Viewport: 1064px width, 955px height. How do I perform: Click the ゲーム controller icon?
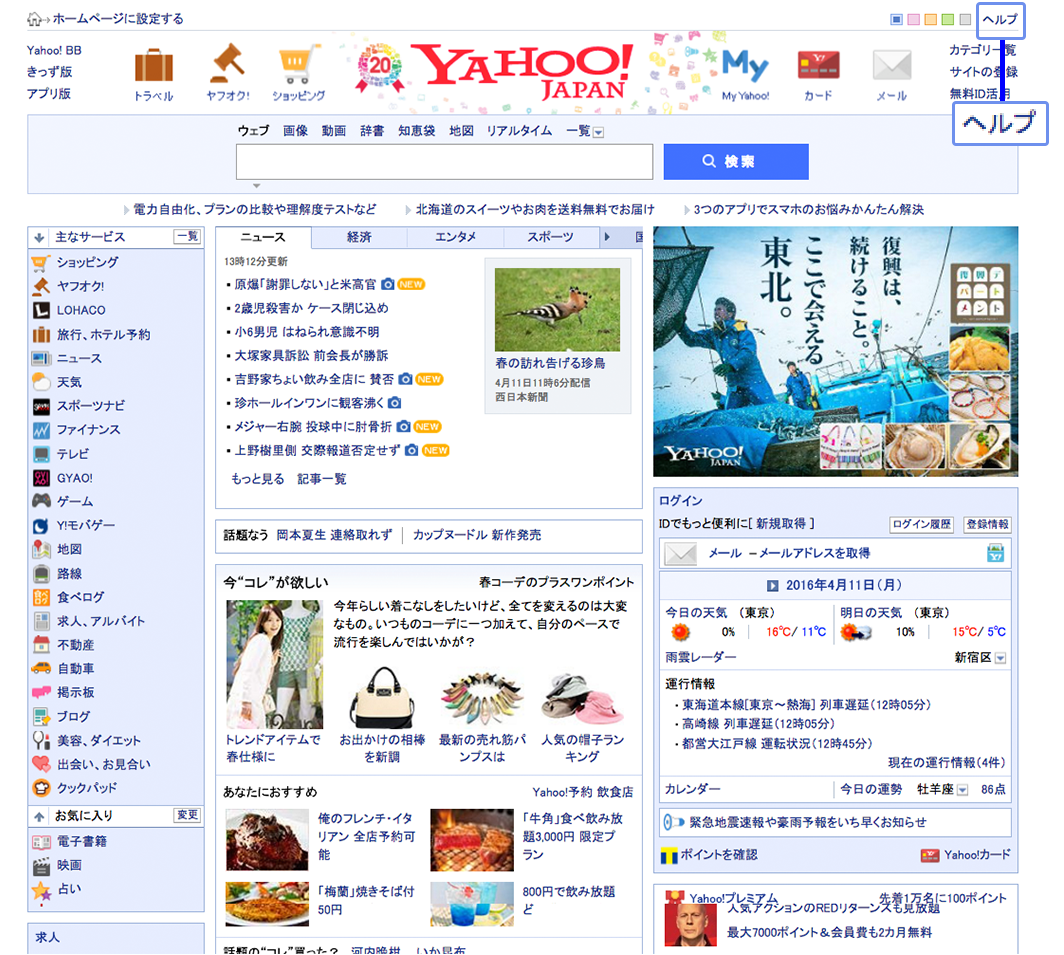[x=41, y=501]
